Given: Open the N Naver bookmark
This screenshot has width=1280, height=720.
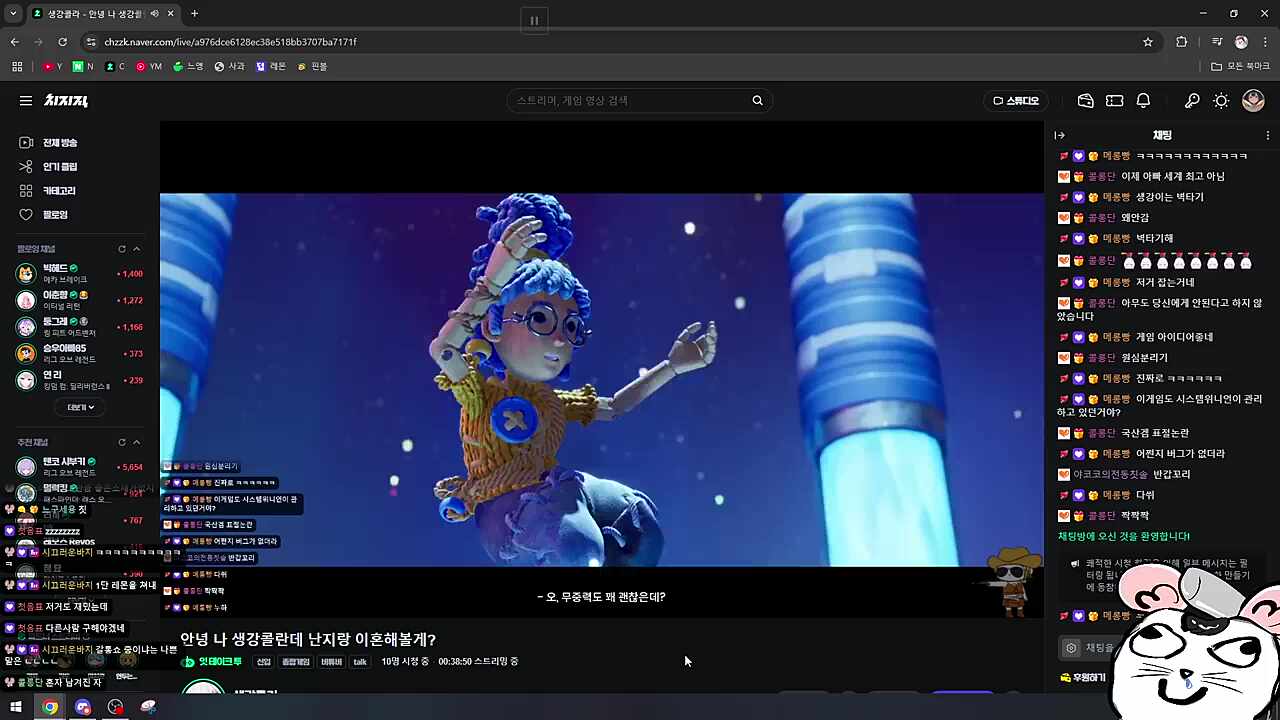Looking at the screenshot, I should point(83,66).
